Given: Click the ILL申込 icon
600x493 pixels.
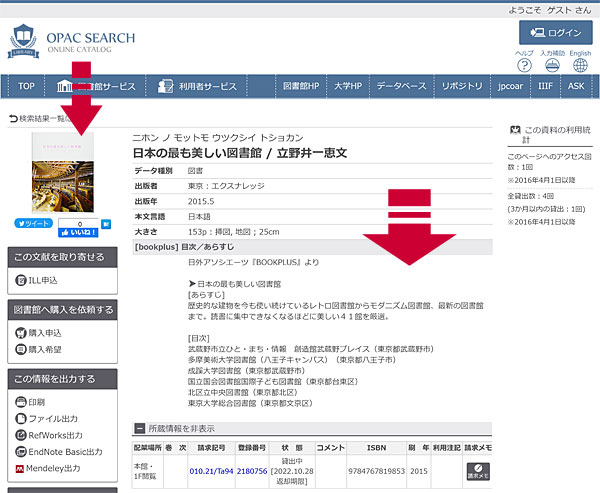Looking at the screenshot, I should coord(21,280).
